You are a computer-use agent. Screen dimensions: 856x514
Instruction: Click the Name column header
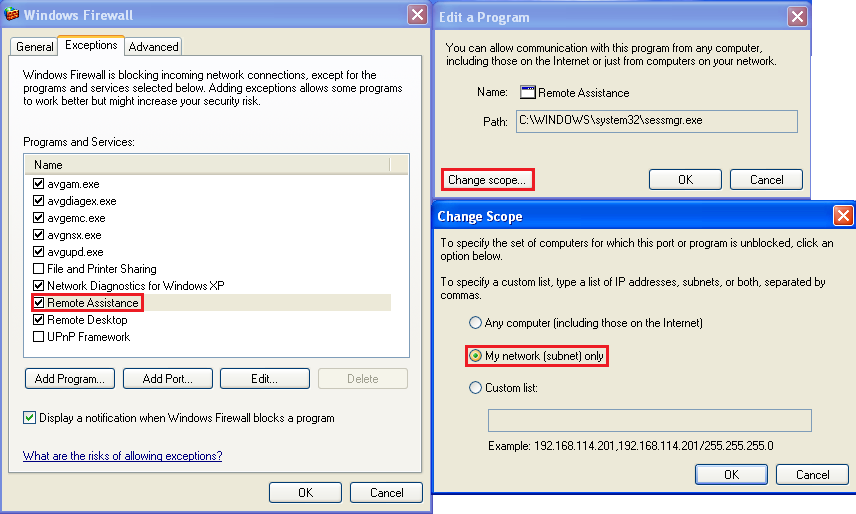207,165
